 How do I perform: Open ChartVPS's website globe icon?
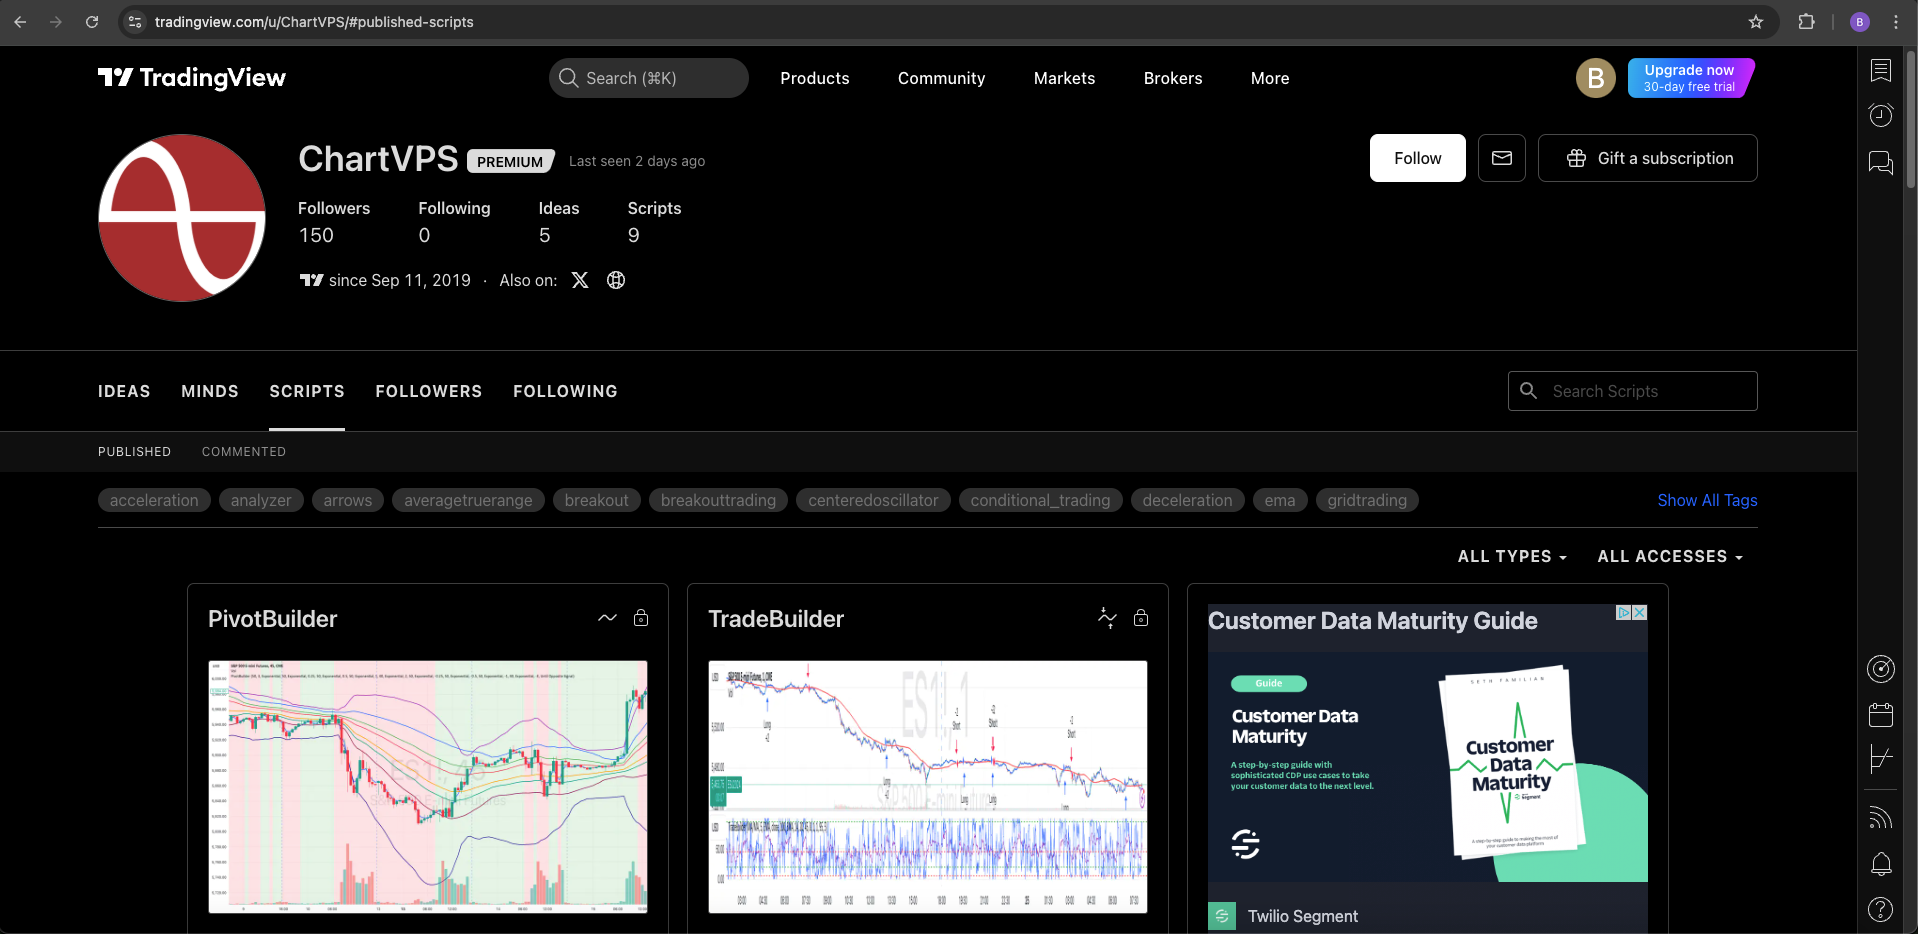(616, 280)
